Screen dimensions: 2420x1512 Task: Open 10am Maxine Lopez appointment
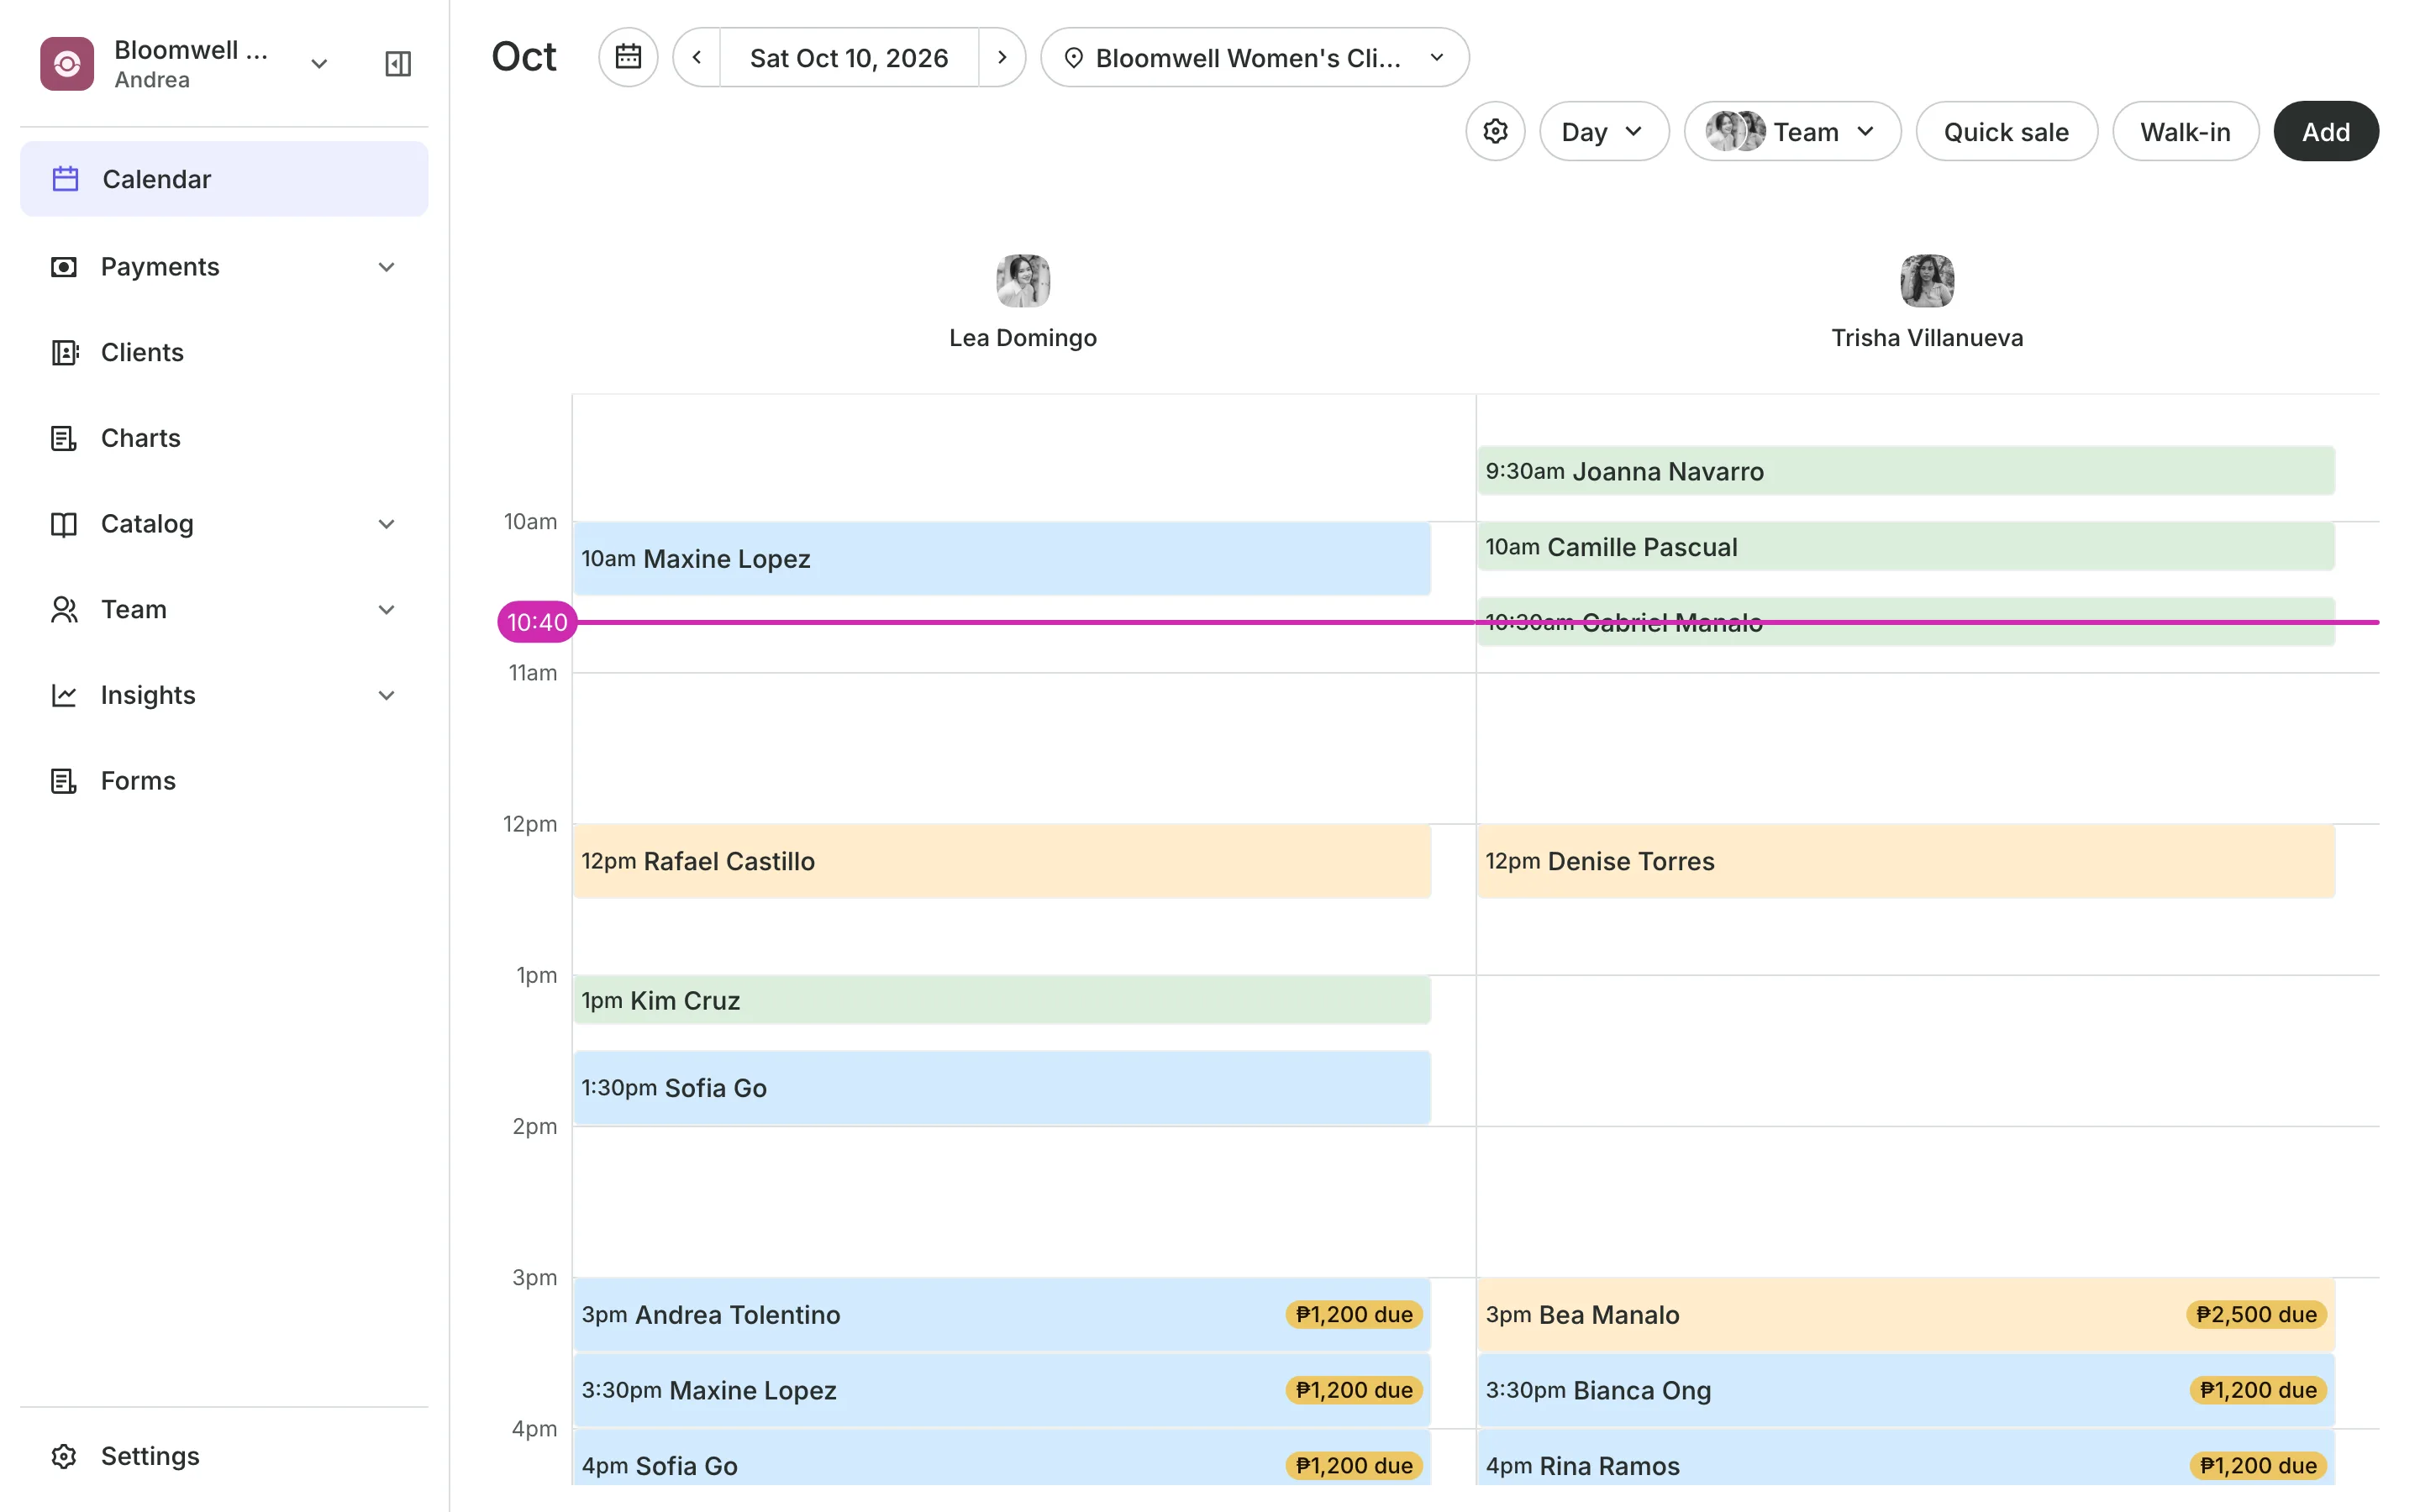tap(1002, 559)
